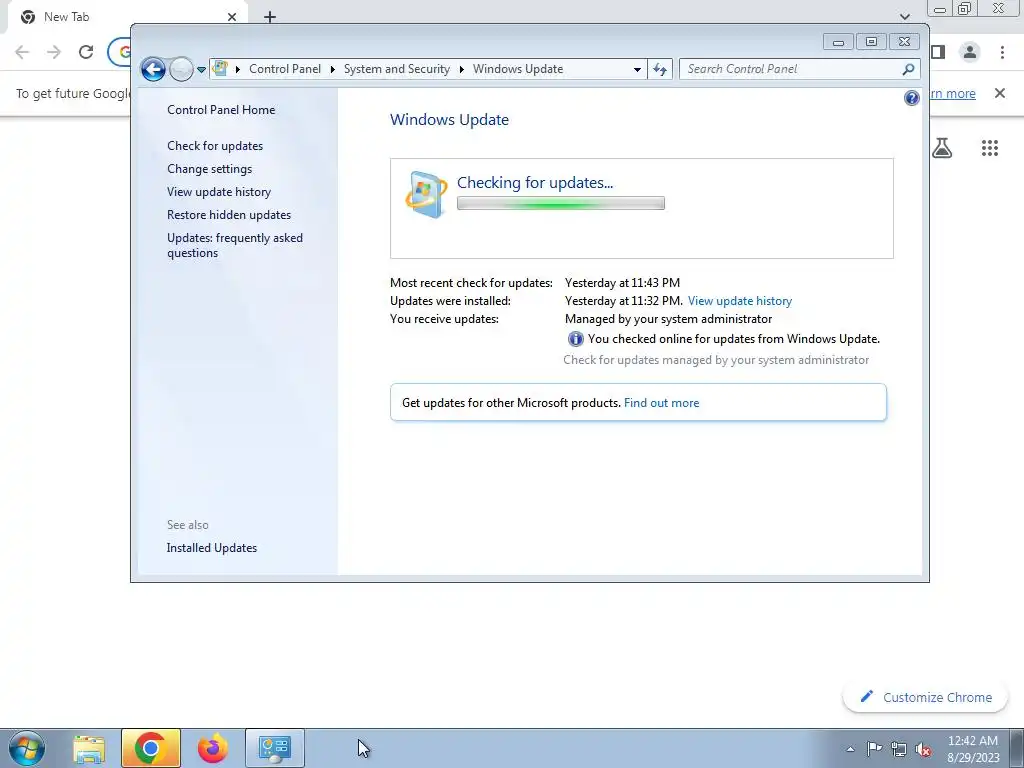1024x768 pixels.
Task: Open Google apps grid icon
Action: [990, 148]
